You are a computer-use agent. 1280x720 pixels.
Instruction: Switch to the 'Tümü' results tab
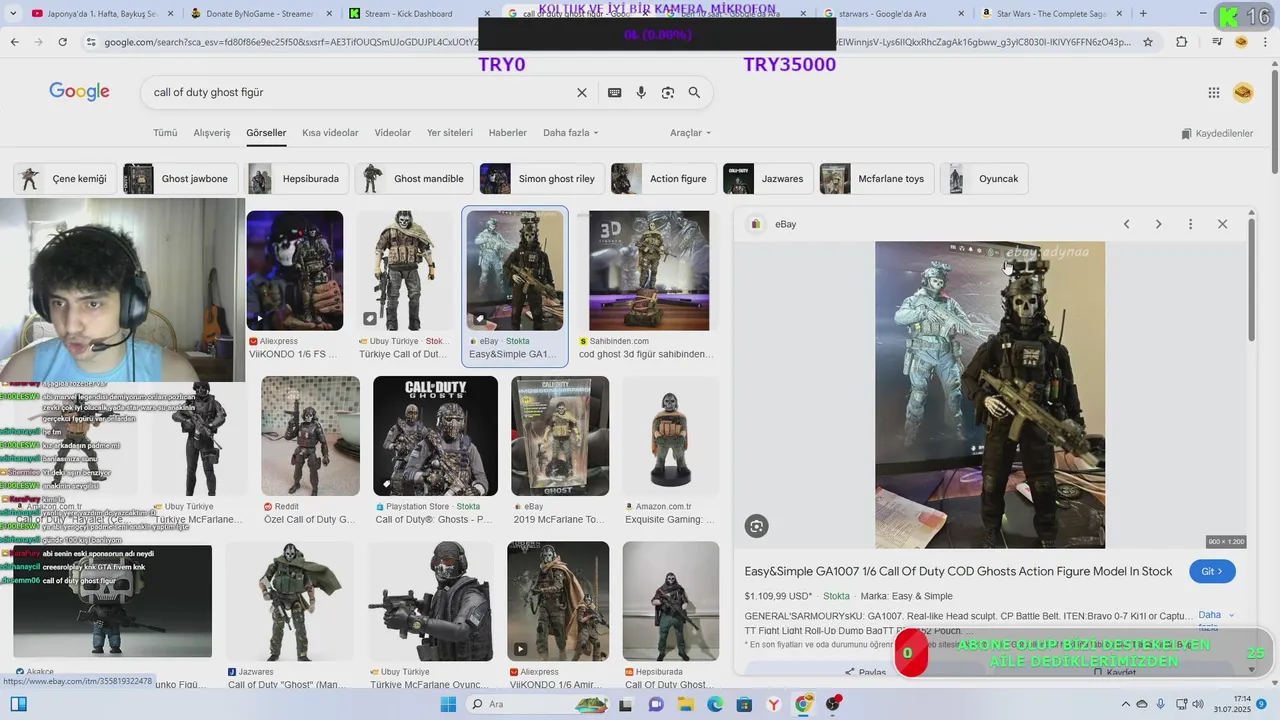[x=165, y=133]
